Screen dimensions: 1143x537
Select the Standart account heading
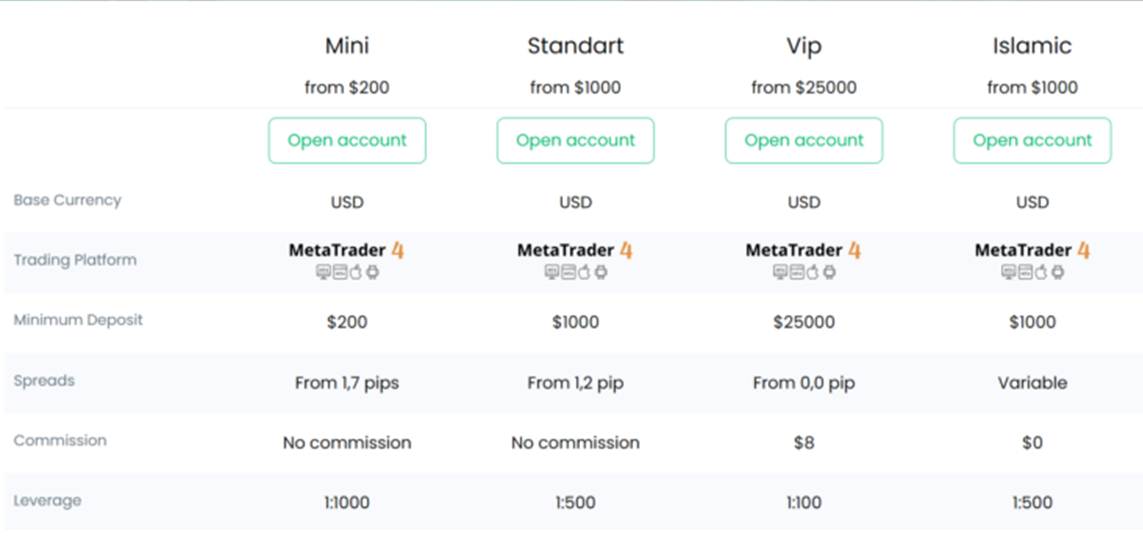(x=575, y=46)
